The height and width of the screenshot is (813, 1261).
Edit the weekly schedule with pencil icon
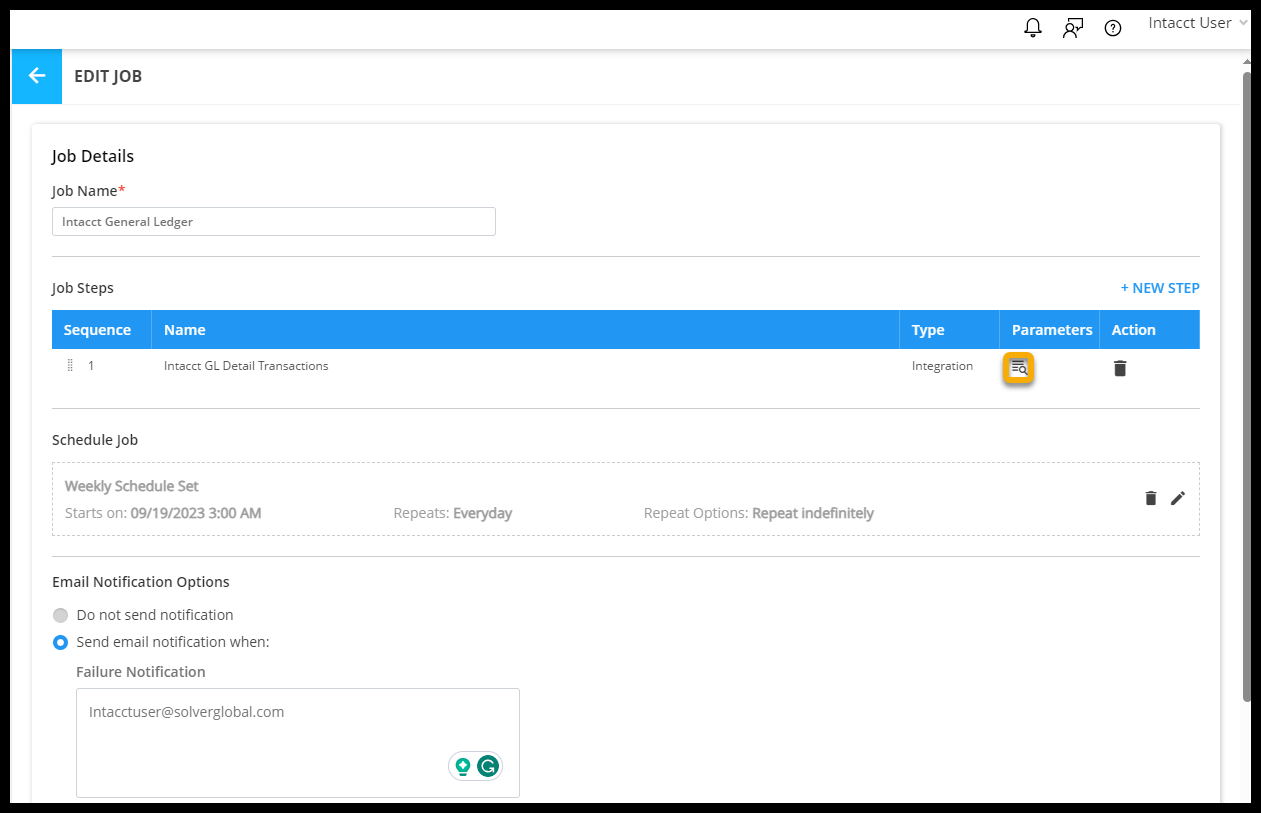click(1177, 498)
